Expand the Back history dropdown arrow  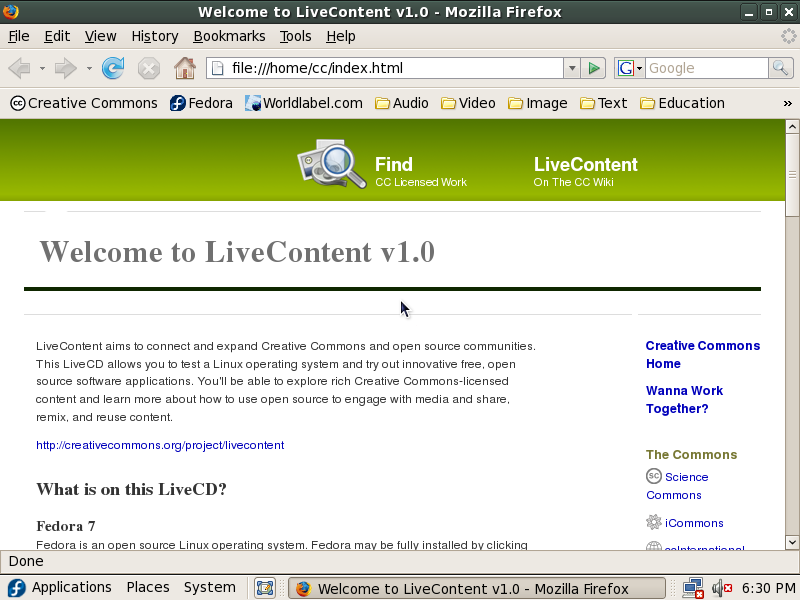point(42,68)
